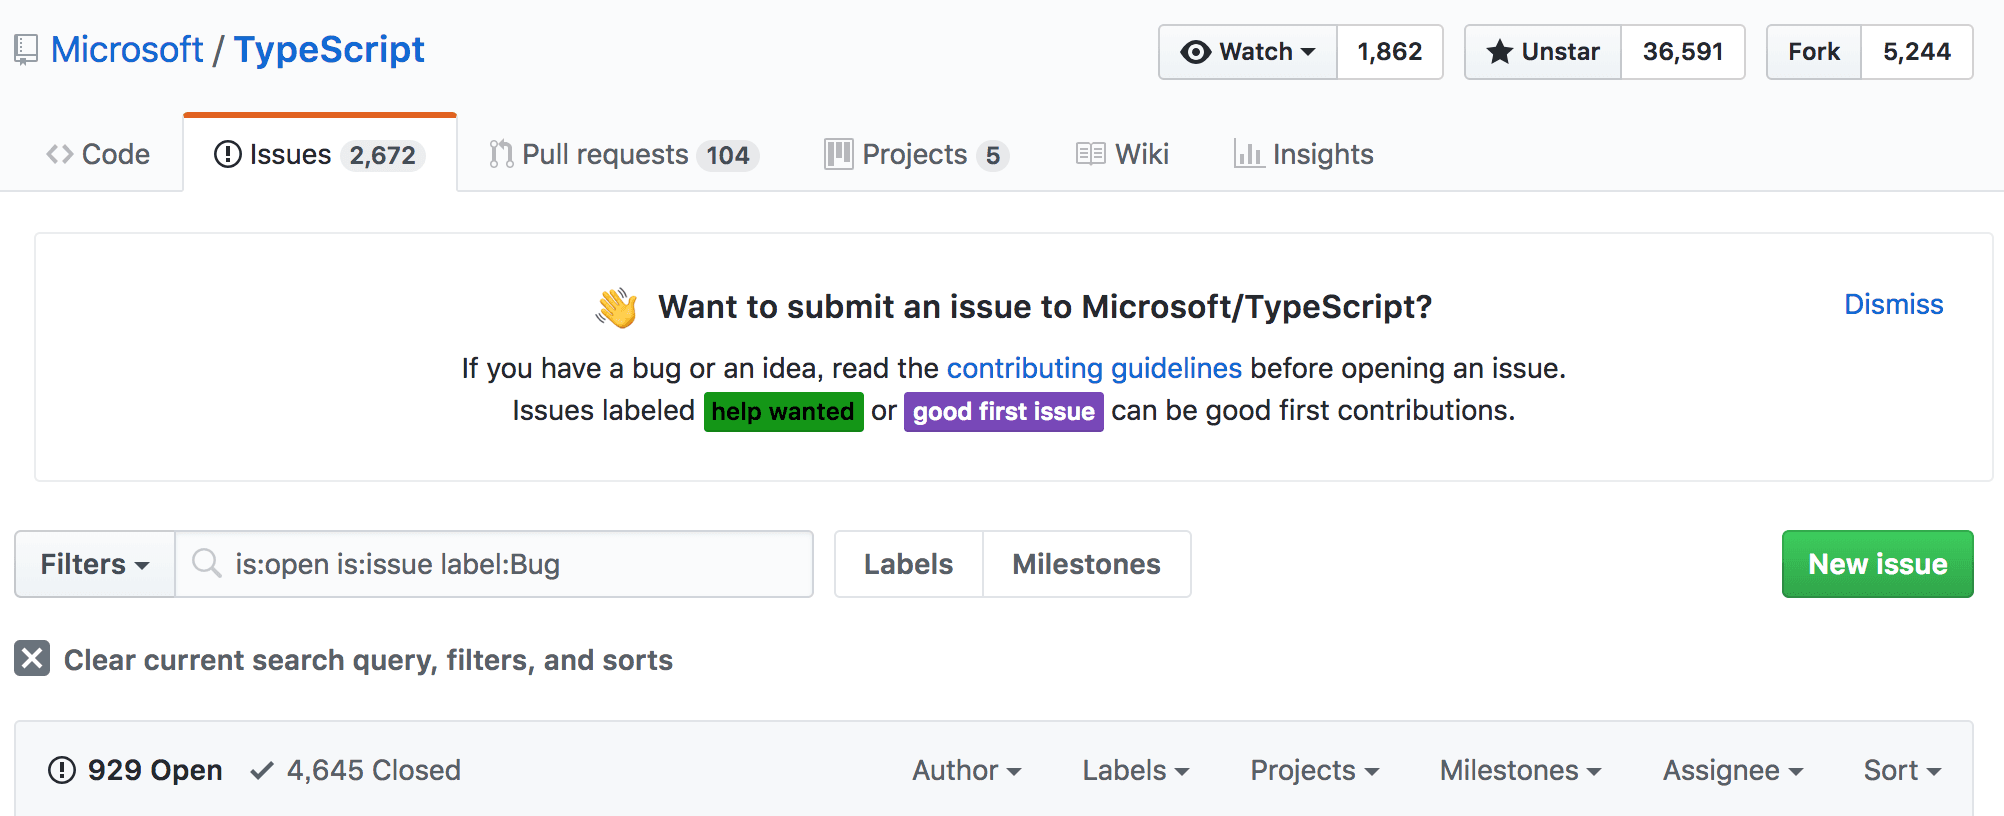The height and width of the screenshot is (816, 2004).
Task: Expand the Author filter dropdown
Action: pos(966,770)
